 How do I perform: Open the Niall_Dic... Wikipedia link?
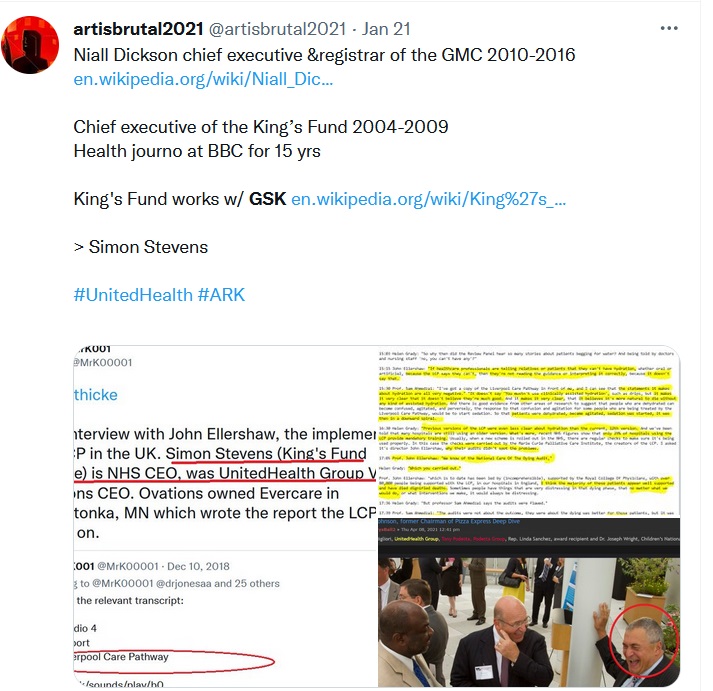[203, 79]
